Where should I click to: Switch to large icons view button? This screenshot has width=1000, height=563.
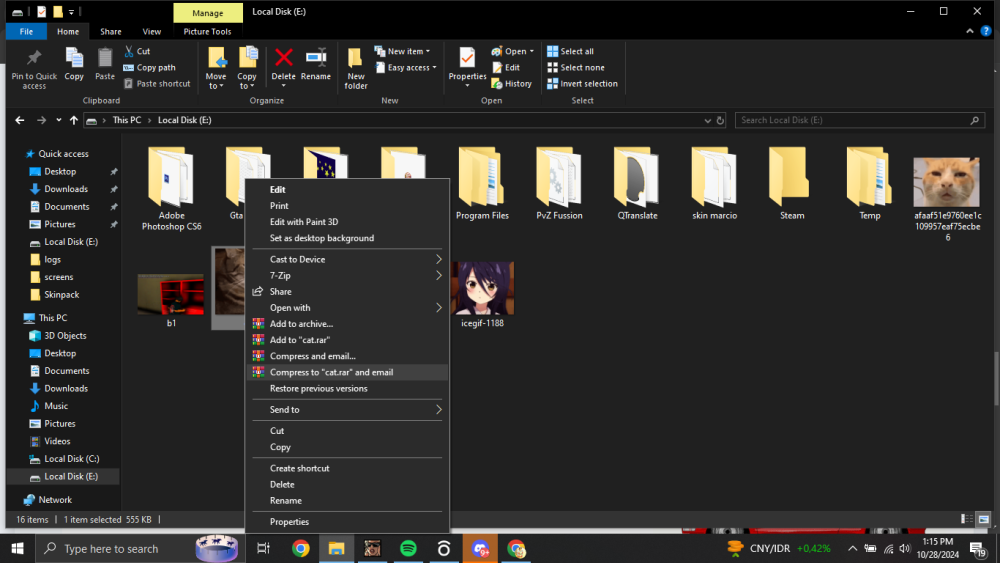click(984, 520)
